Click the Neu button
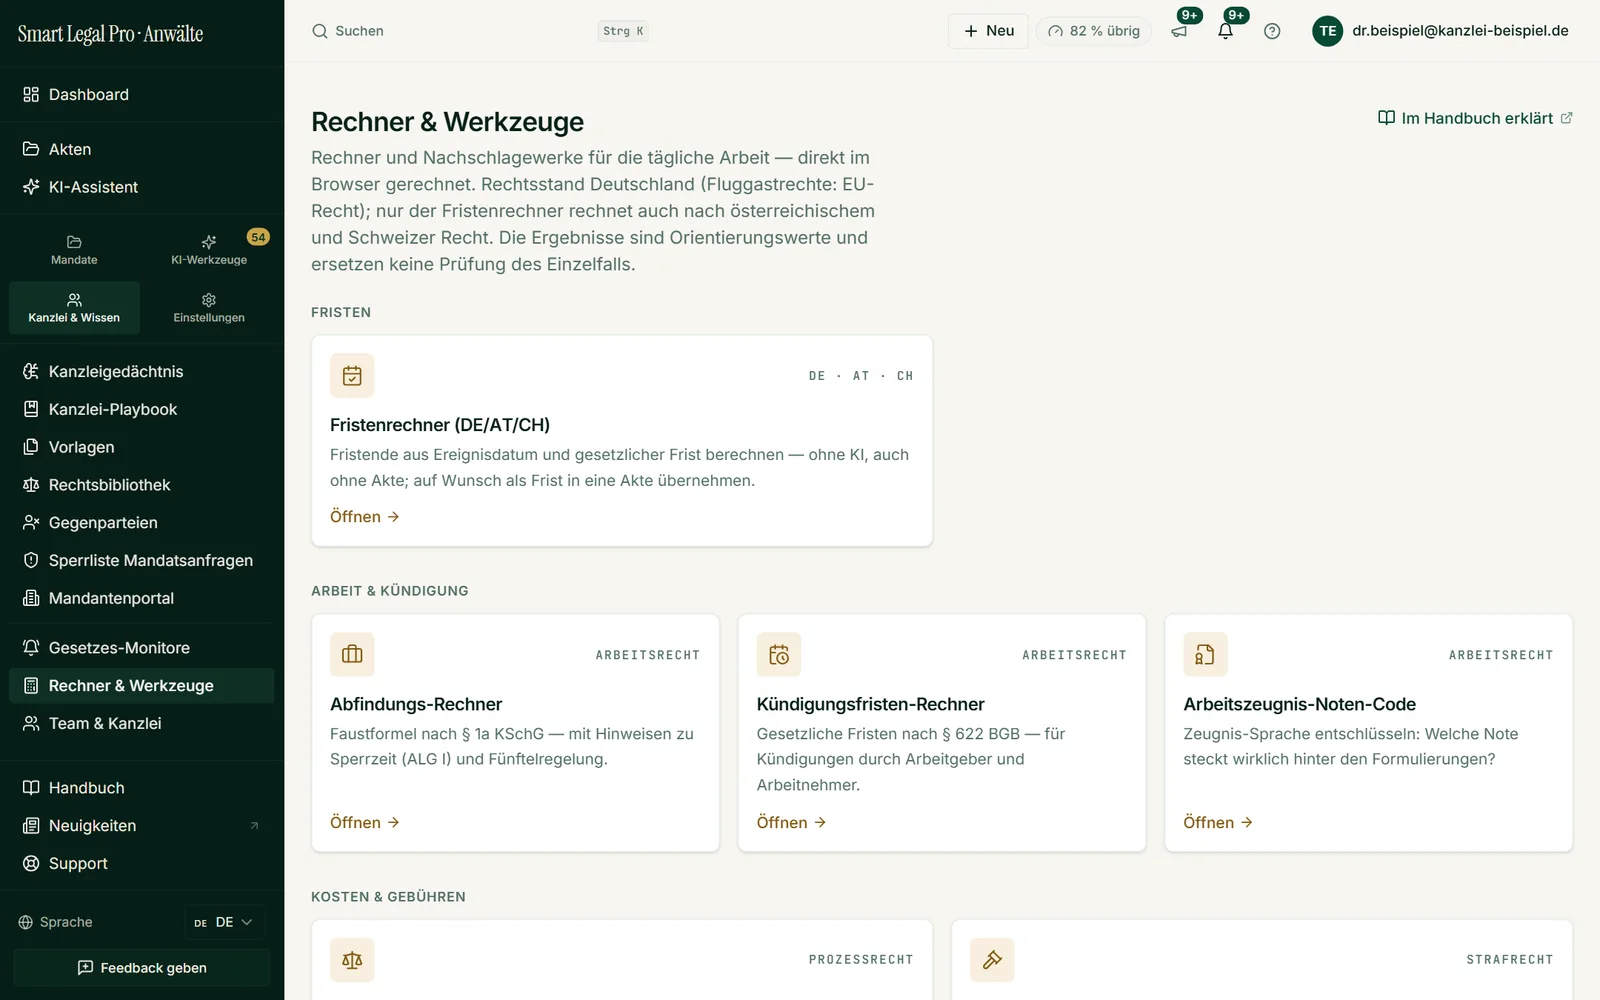1600x1000 pixels. coord(988,31)
